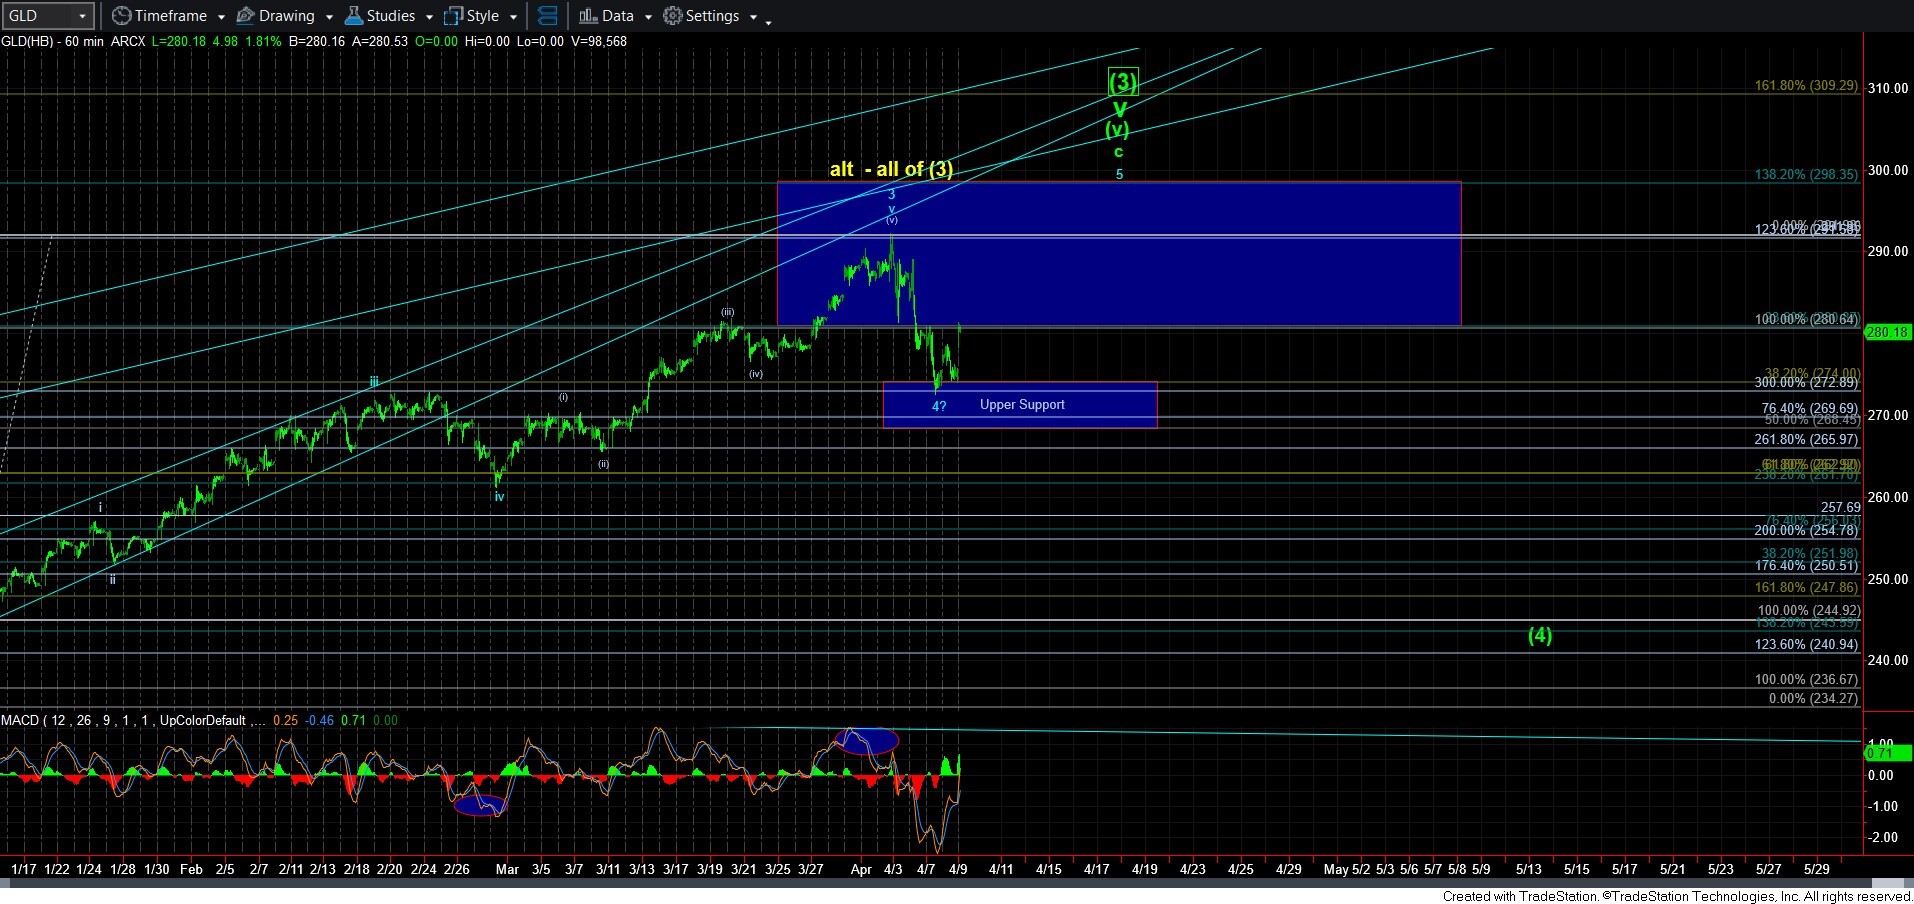Click the Timeframe clock icon
Image resolution: width=1914 pixels, height=904 pixels.
click(121, 16)
